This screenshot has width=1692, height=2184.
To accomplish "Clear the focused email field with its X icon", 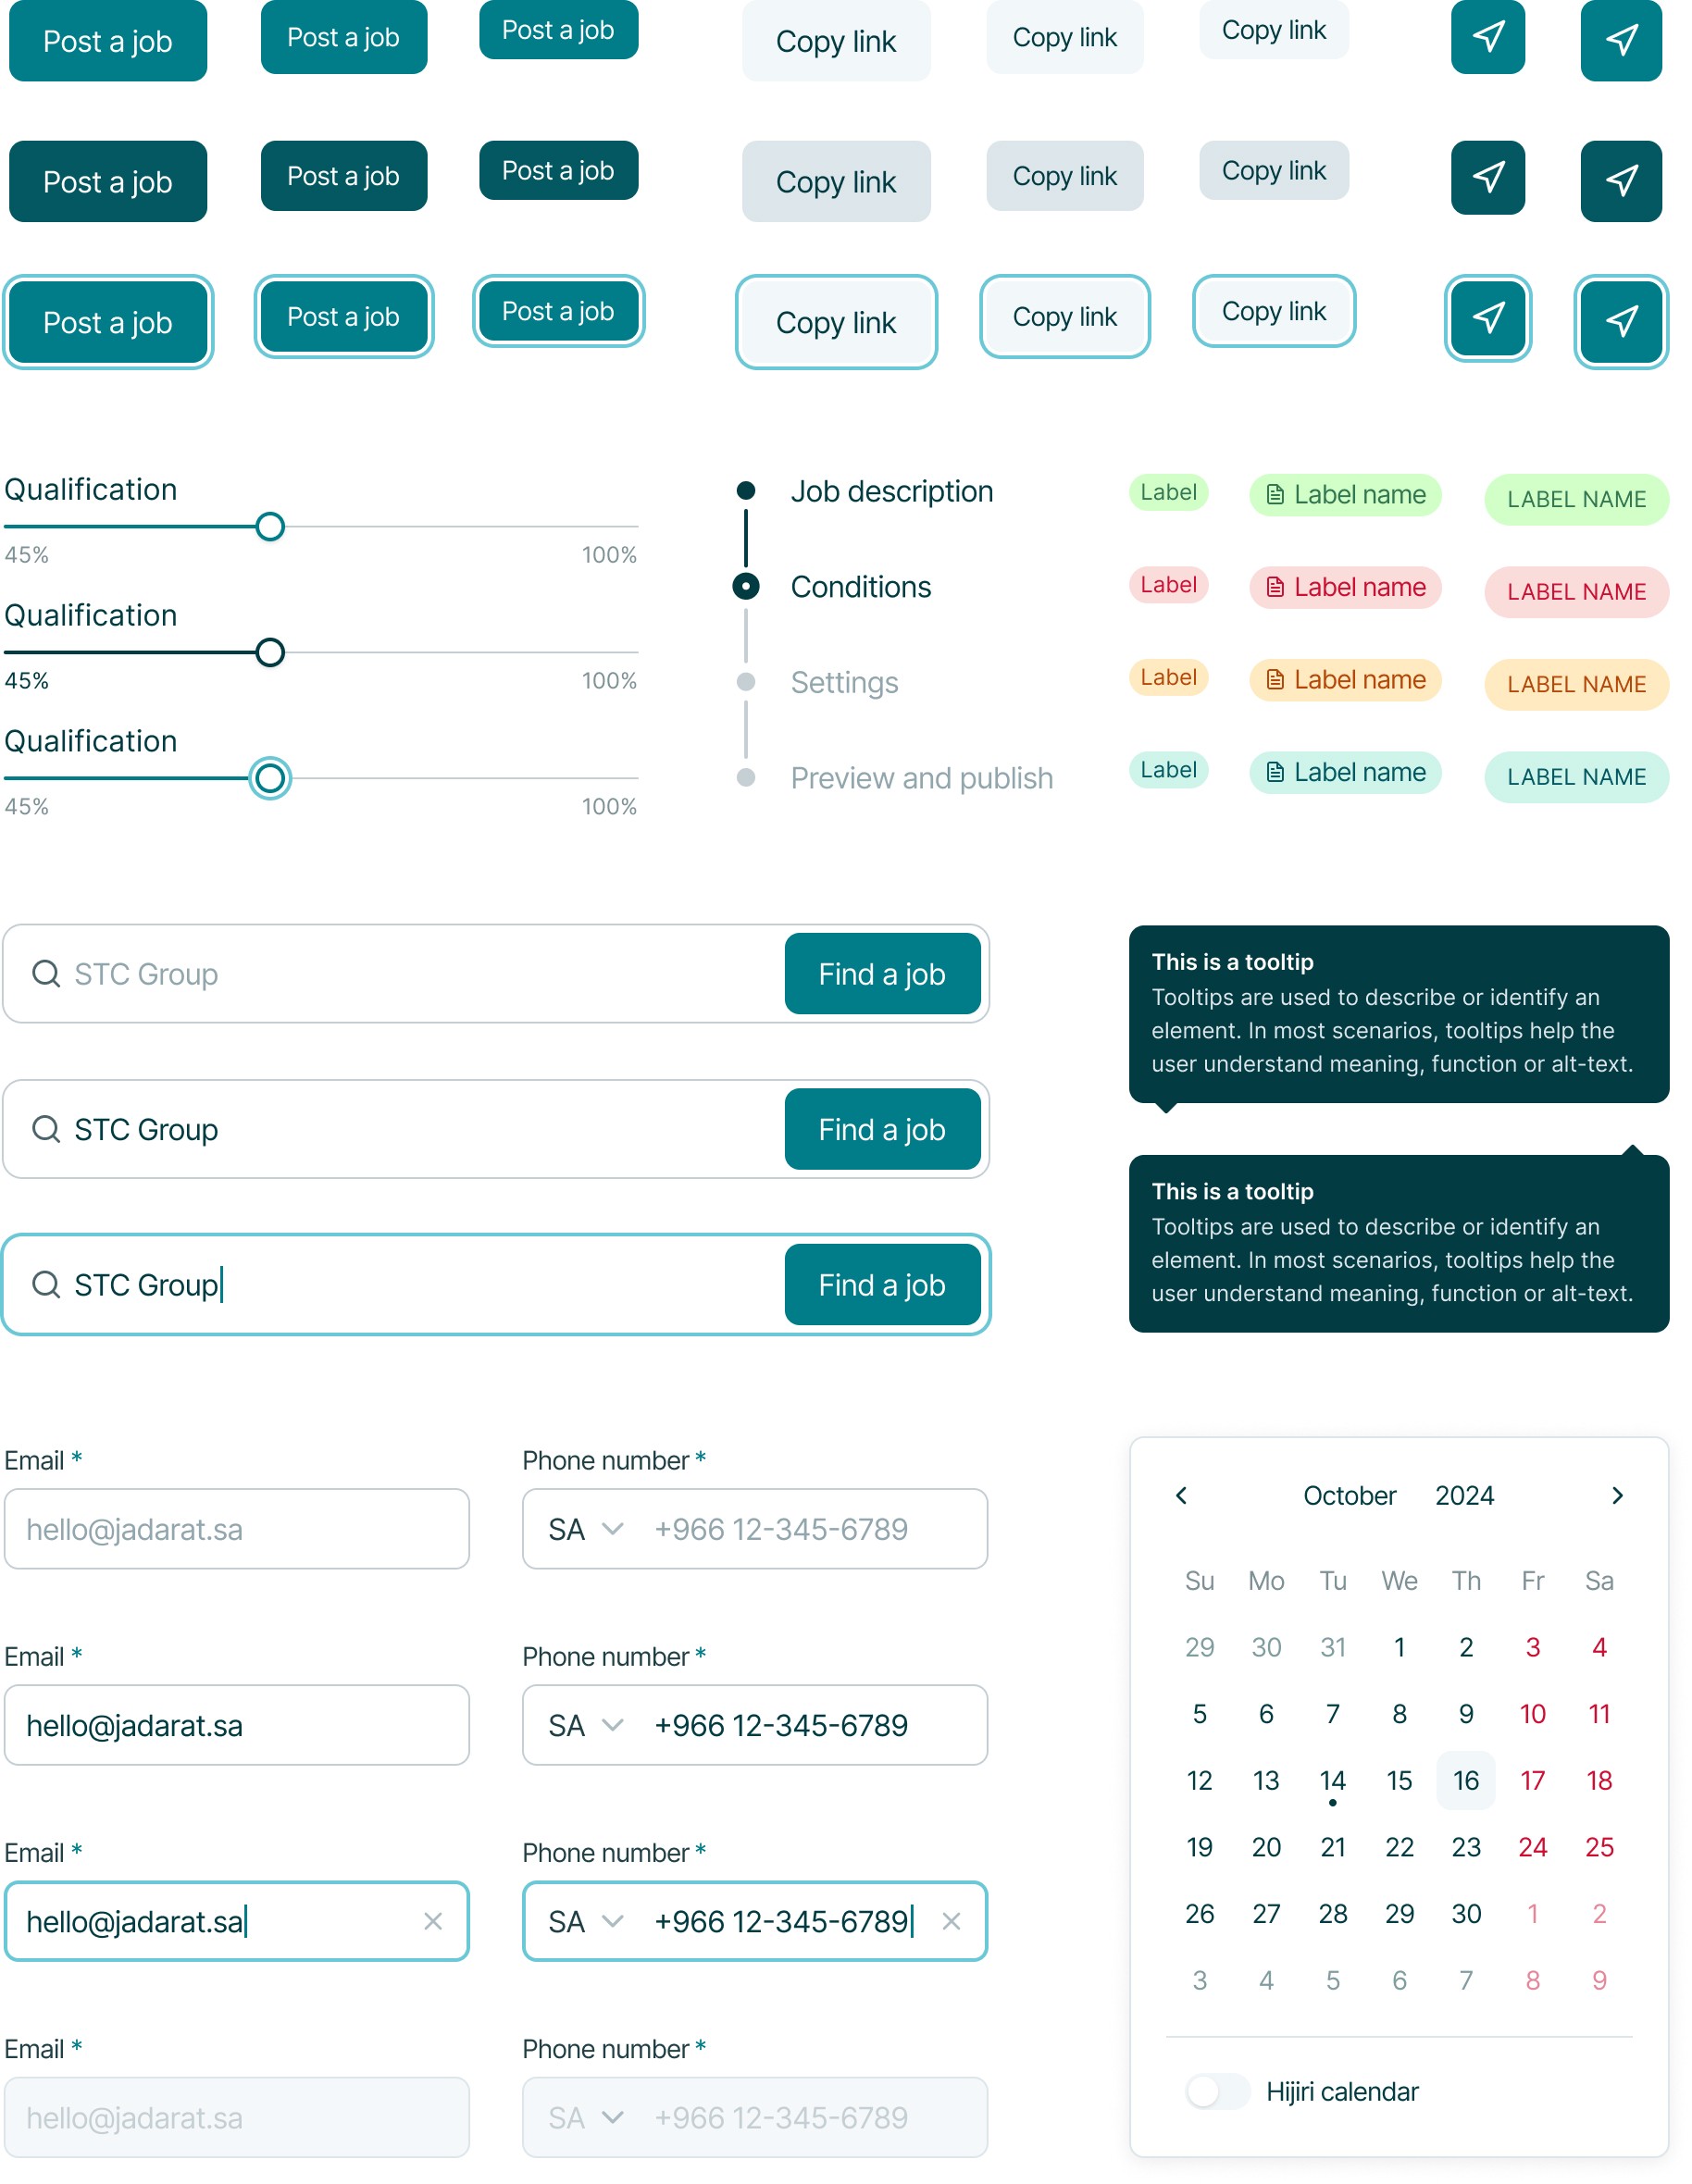I will click(x=433, y=1921).
